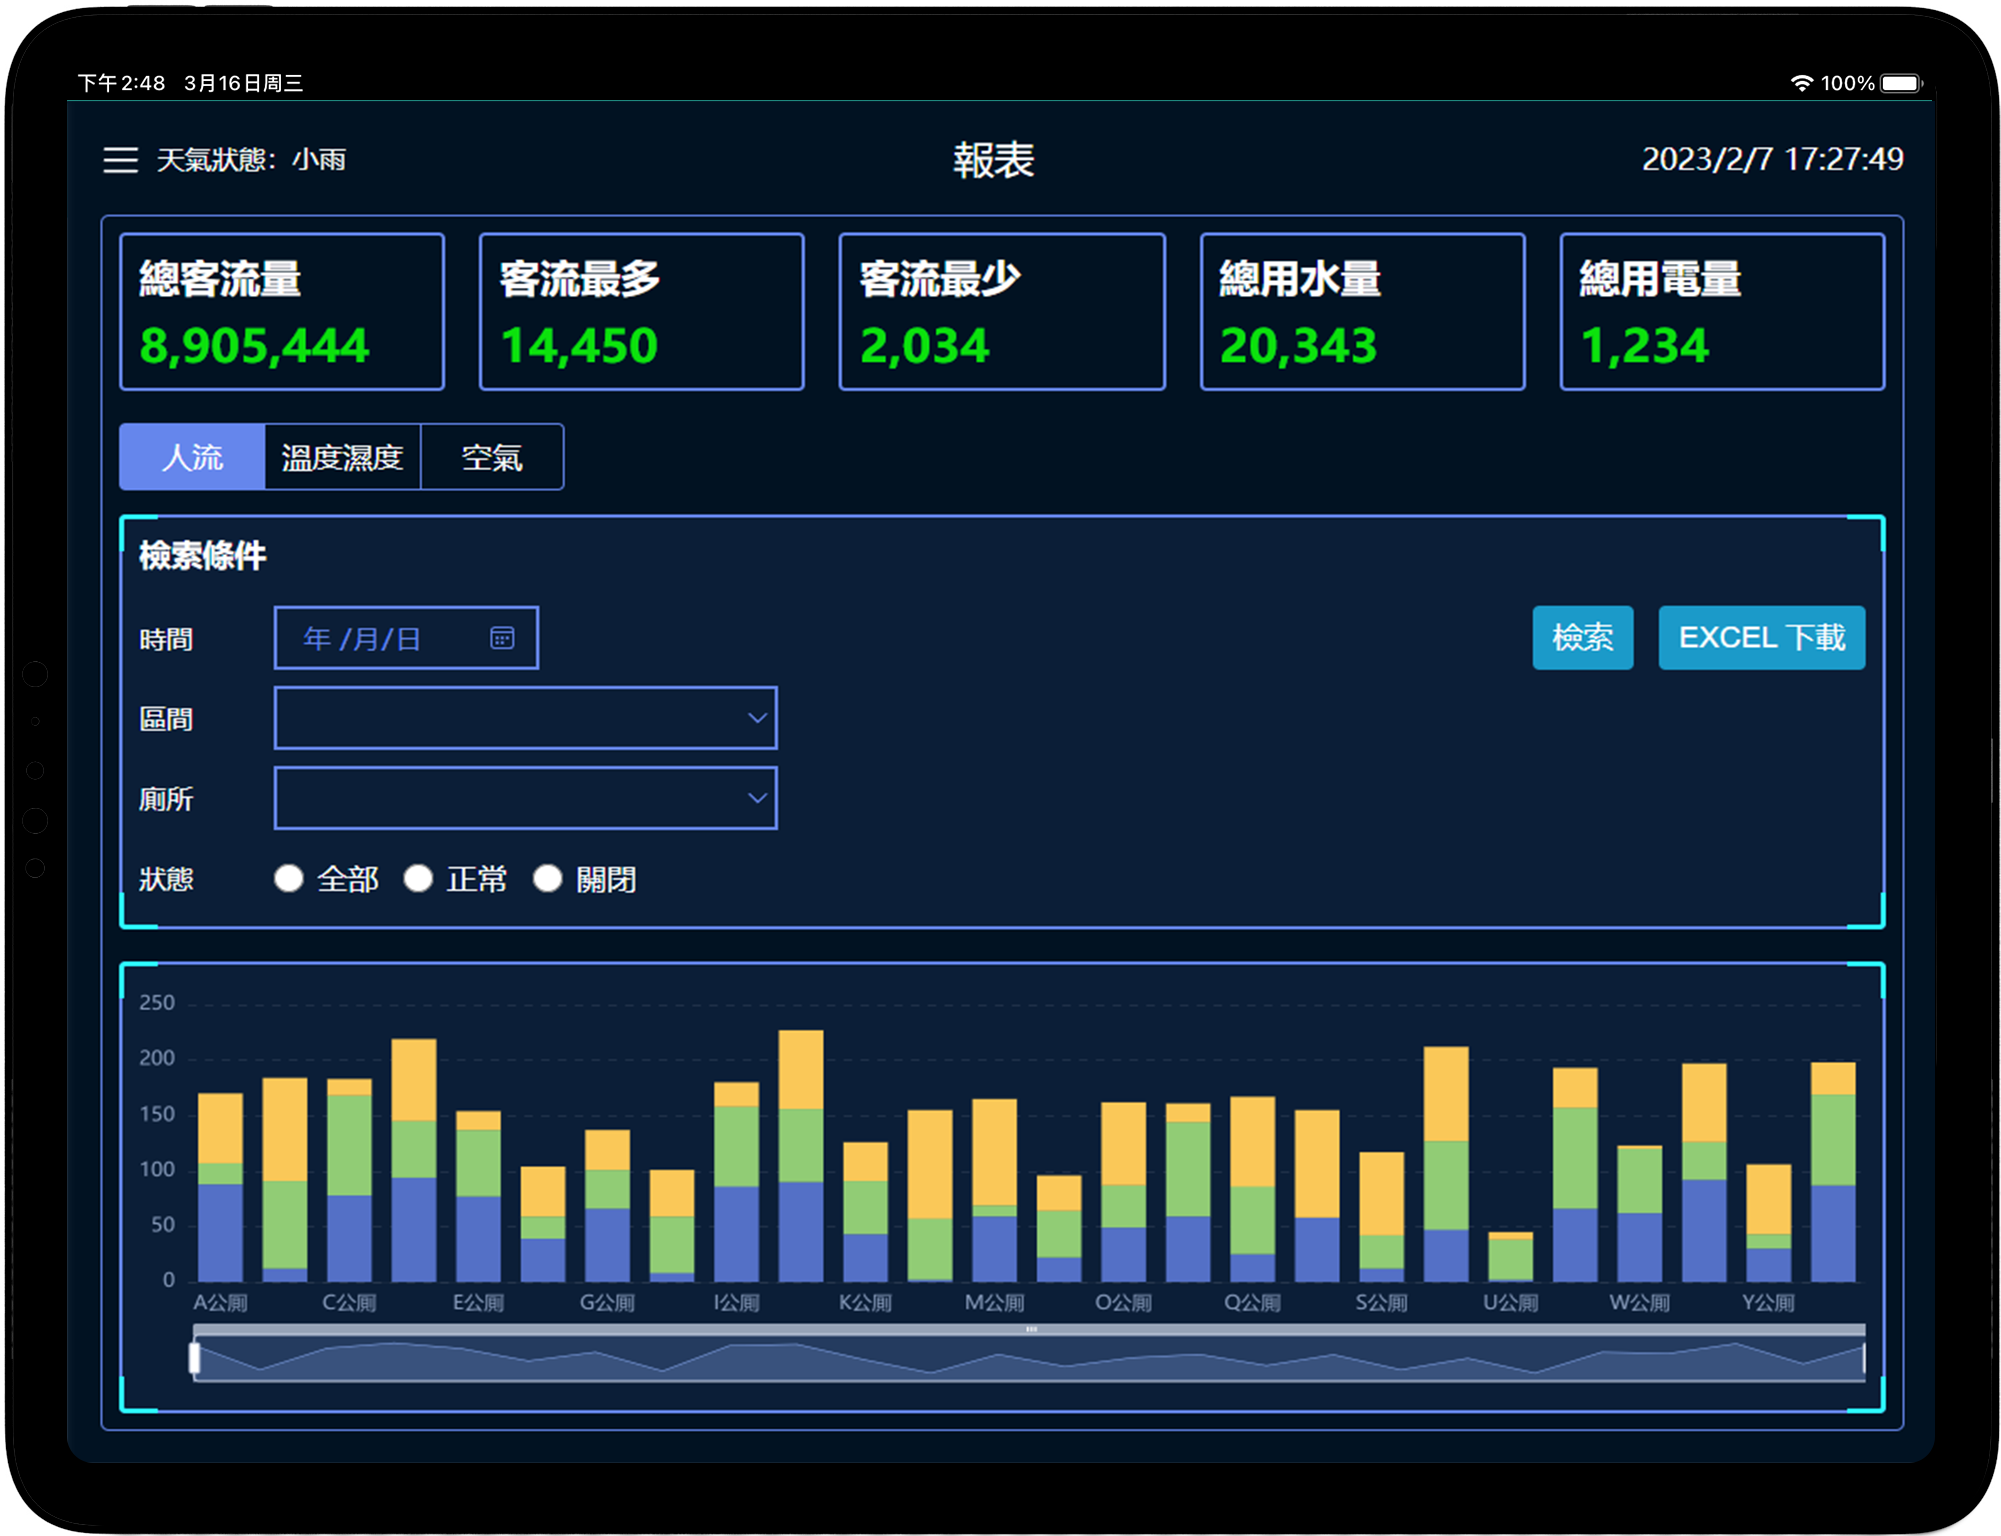
Task: Click the 總客流量 summary card
Action: click(x=282, y=311)
